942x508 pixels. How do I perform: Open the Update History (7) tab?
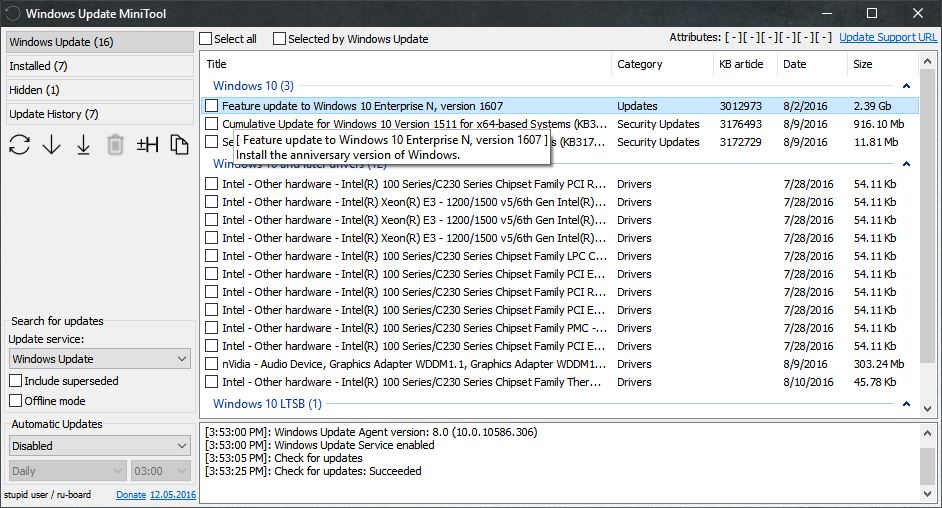coord(100,114)
